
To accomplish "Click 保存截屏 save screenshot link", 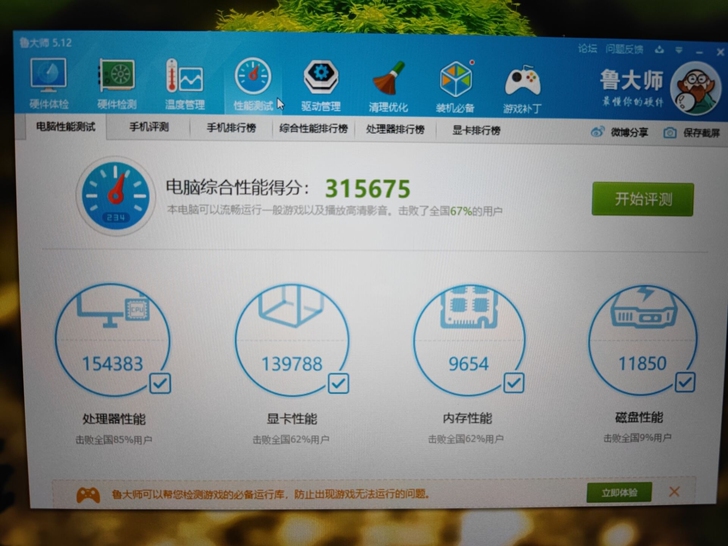I will 702,133.
